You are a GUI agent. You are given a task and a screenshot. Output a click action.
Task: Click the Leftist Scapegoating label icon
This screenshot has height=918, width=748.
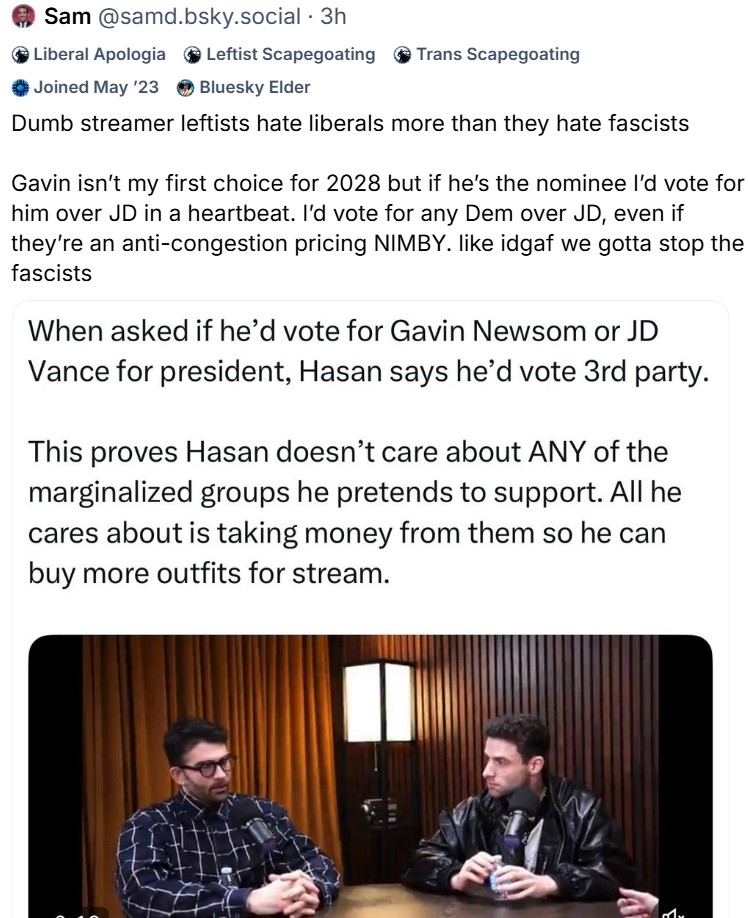[x=193, y=55]
